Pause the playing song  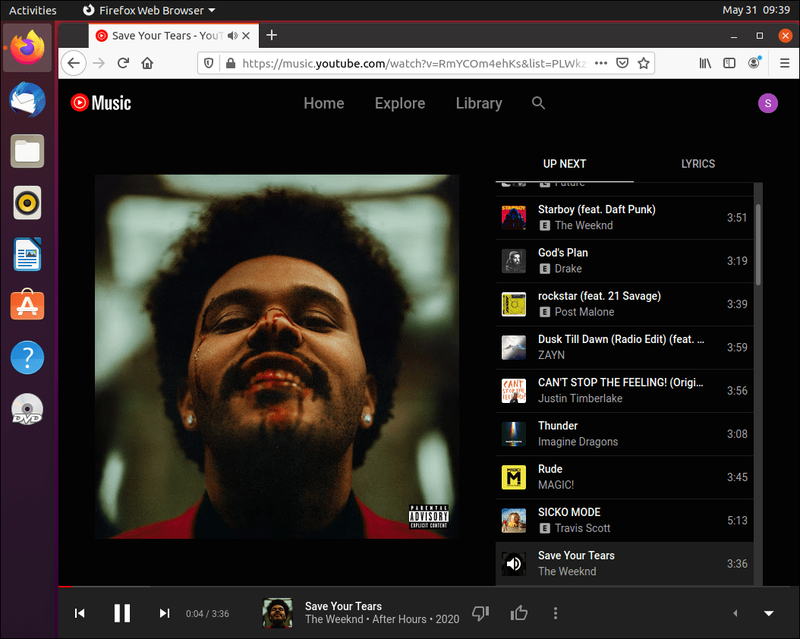[x=122, y=613]
